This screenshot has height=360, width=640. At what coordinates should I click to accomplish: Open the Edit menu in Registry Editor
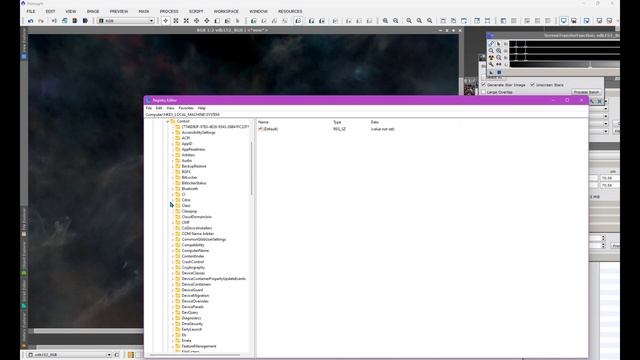(x=159, y=108)
